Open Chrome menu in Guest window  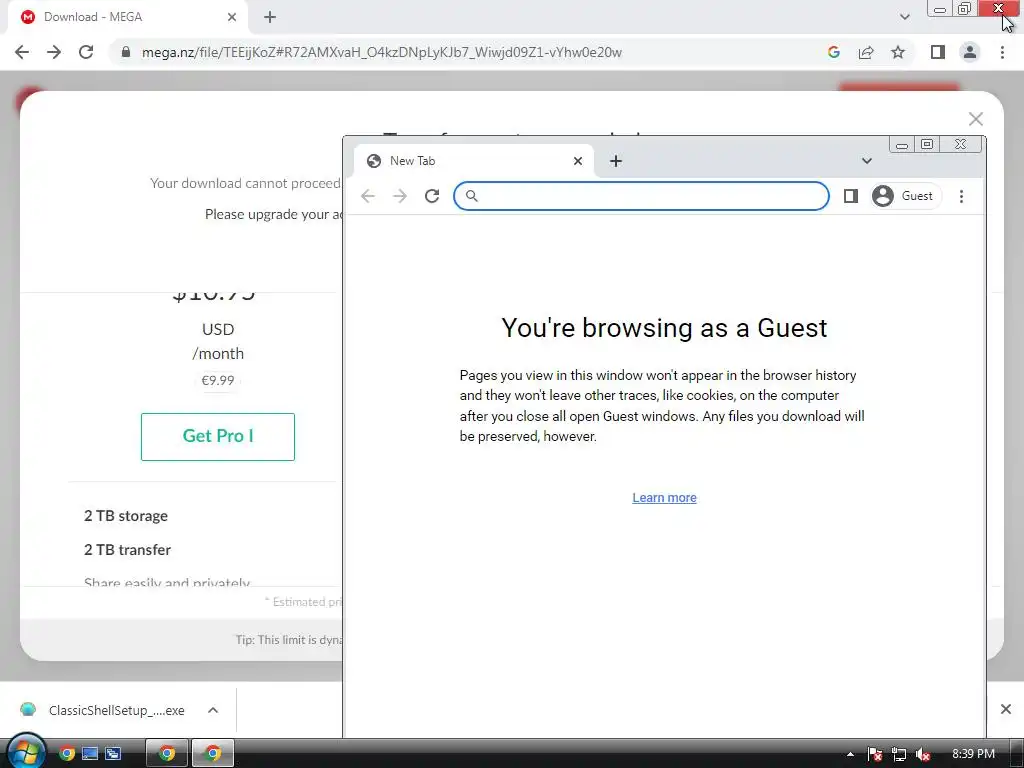click(x=961, y=196)
